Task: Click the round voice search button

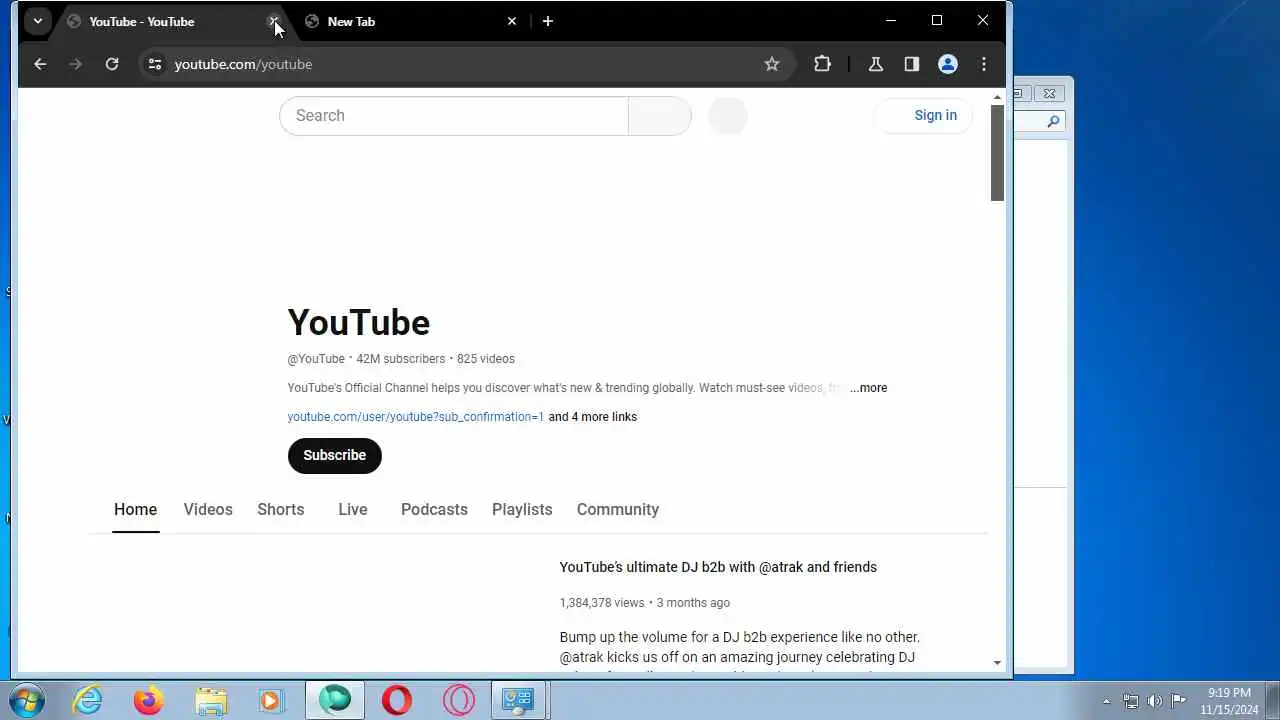Action: [x=728, y=116]
